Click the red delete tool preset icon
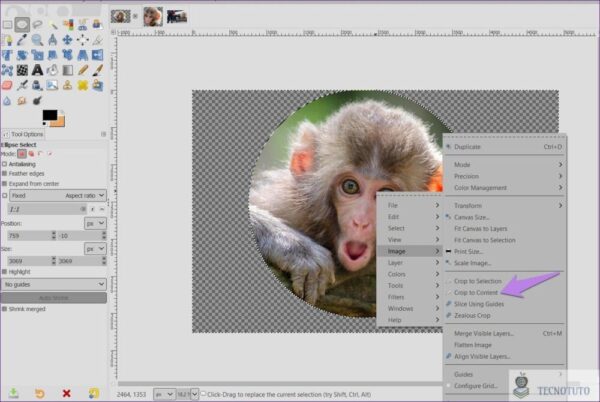600x402 pixels. pyautogui.click(x=67, y=393)
